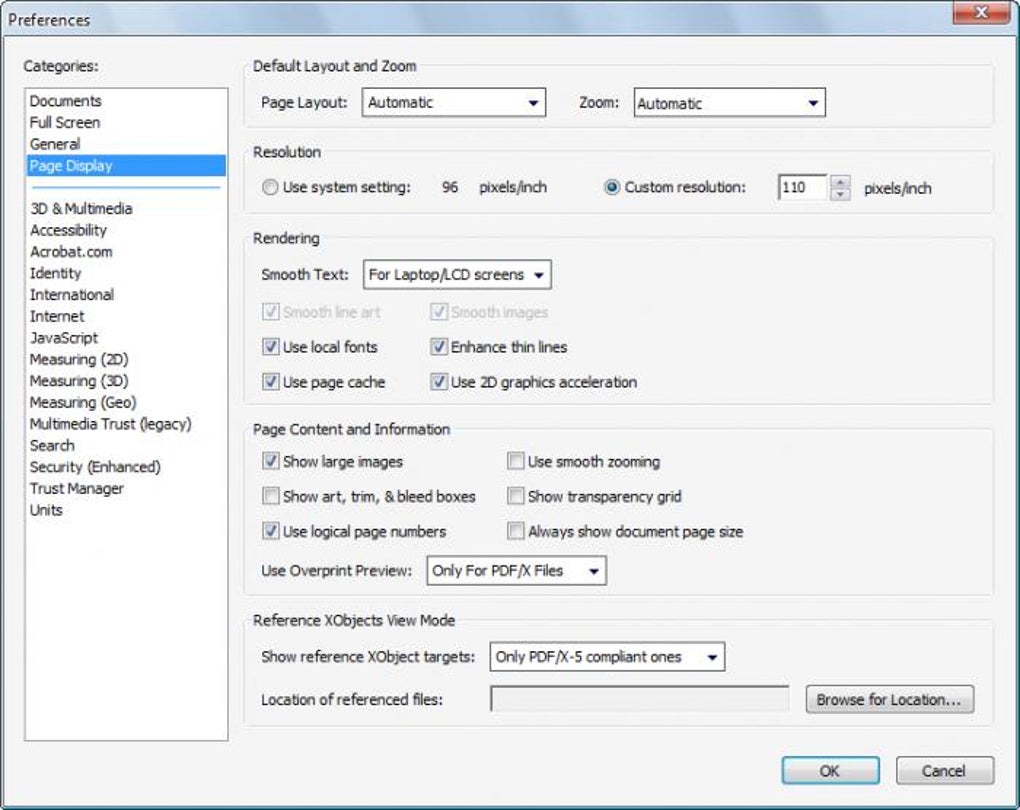Decrease custom resolution with down stepper arrow
Image resolution: width=1020 pixels, height=810 pixels.
tap(840, 193)
